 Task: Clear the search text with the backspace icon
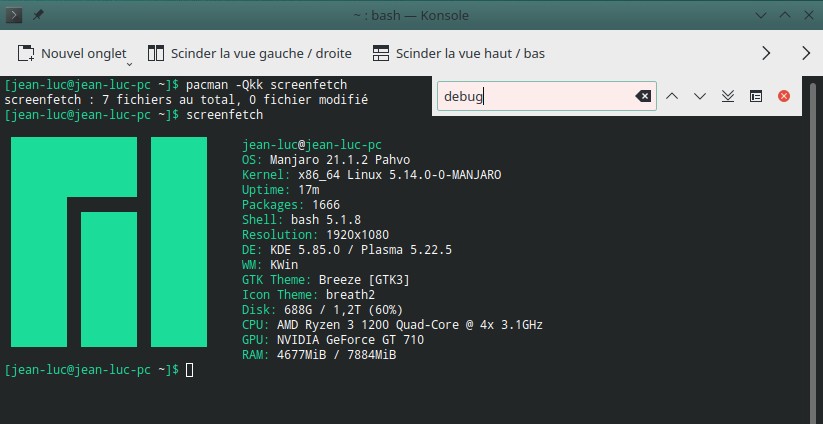pos(643,96)
